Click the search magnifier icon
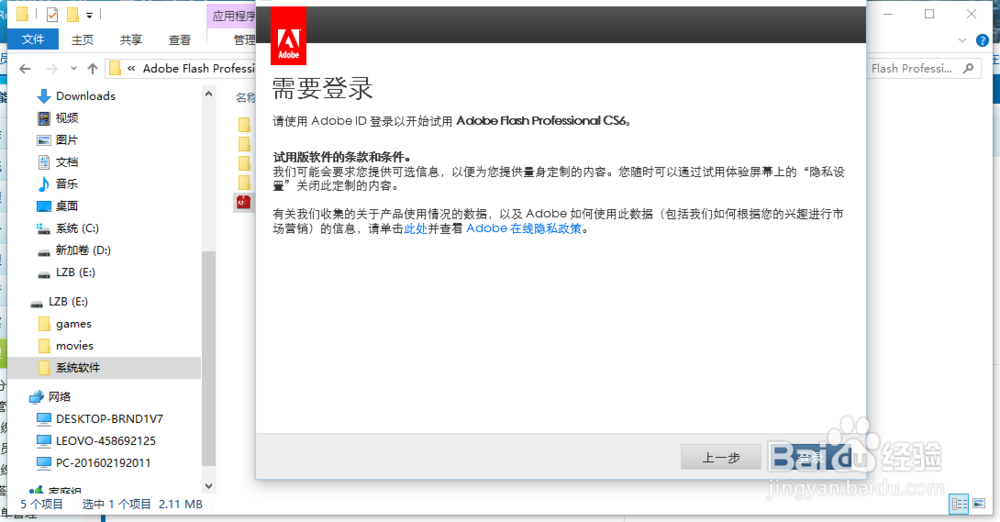1000x522 pixels. pyautogui.click(x=968, y=68)
